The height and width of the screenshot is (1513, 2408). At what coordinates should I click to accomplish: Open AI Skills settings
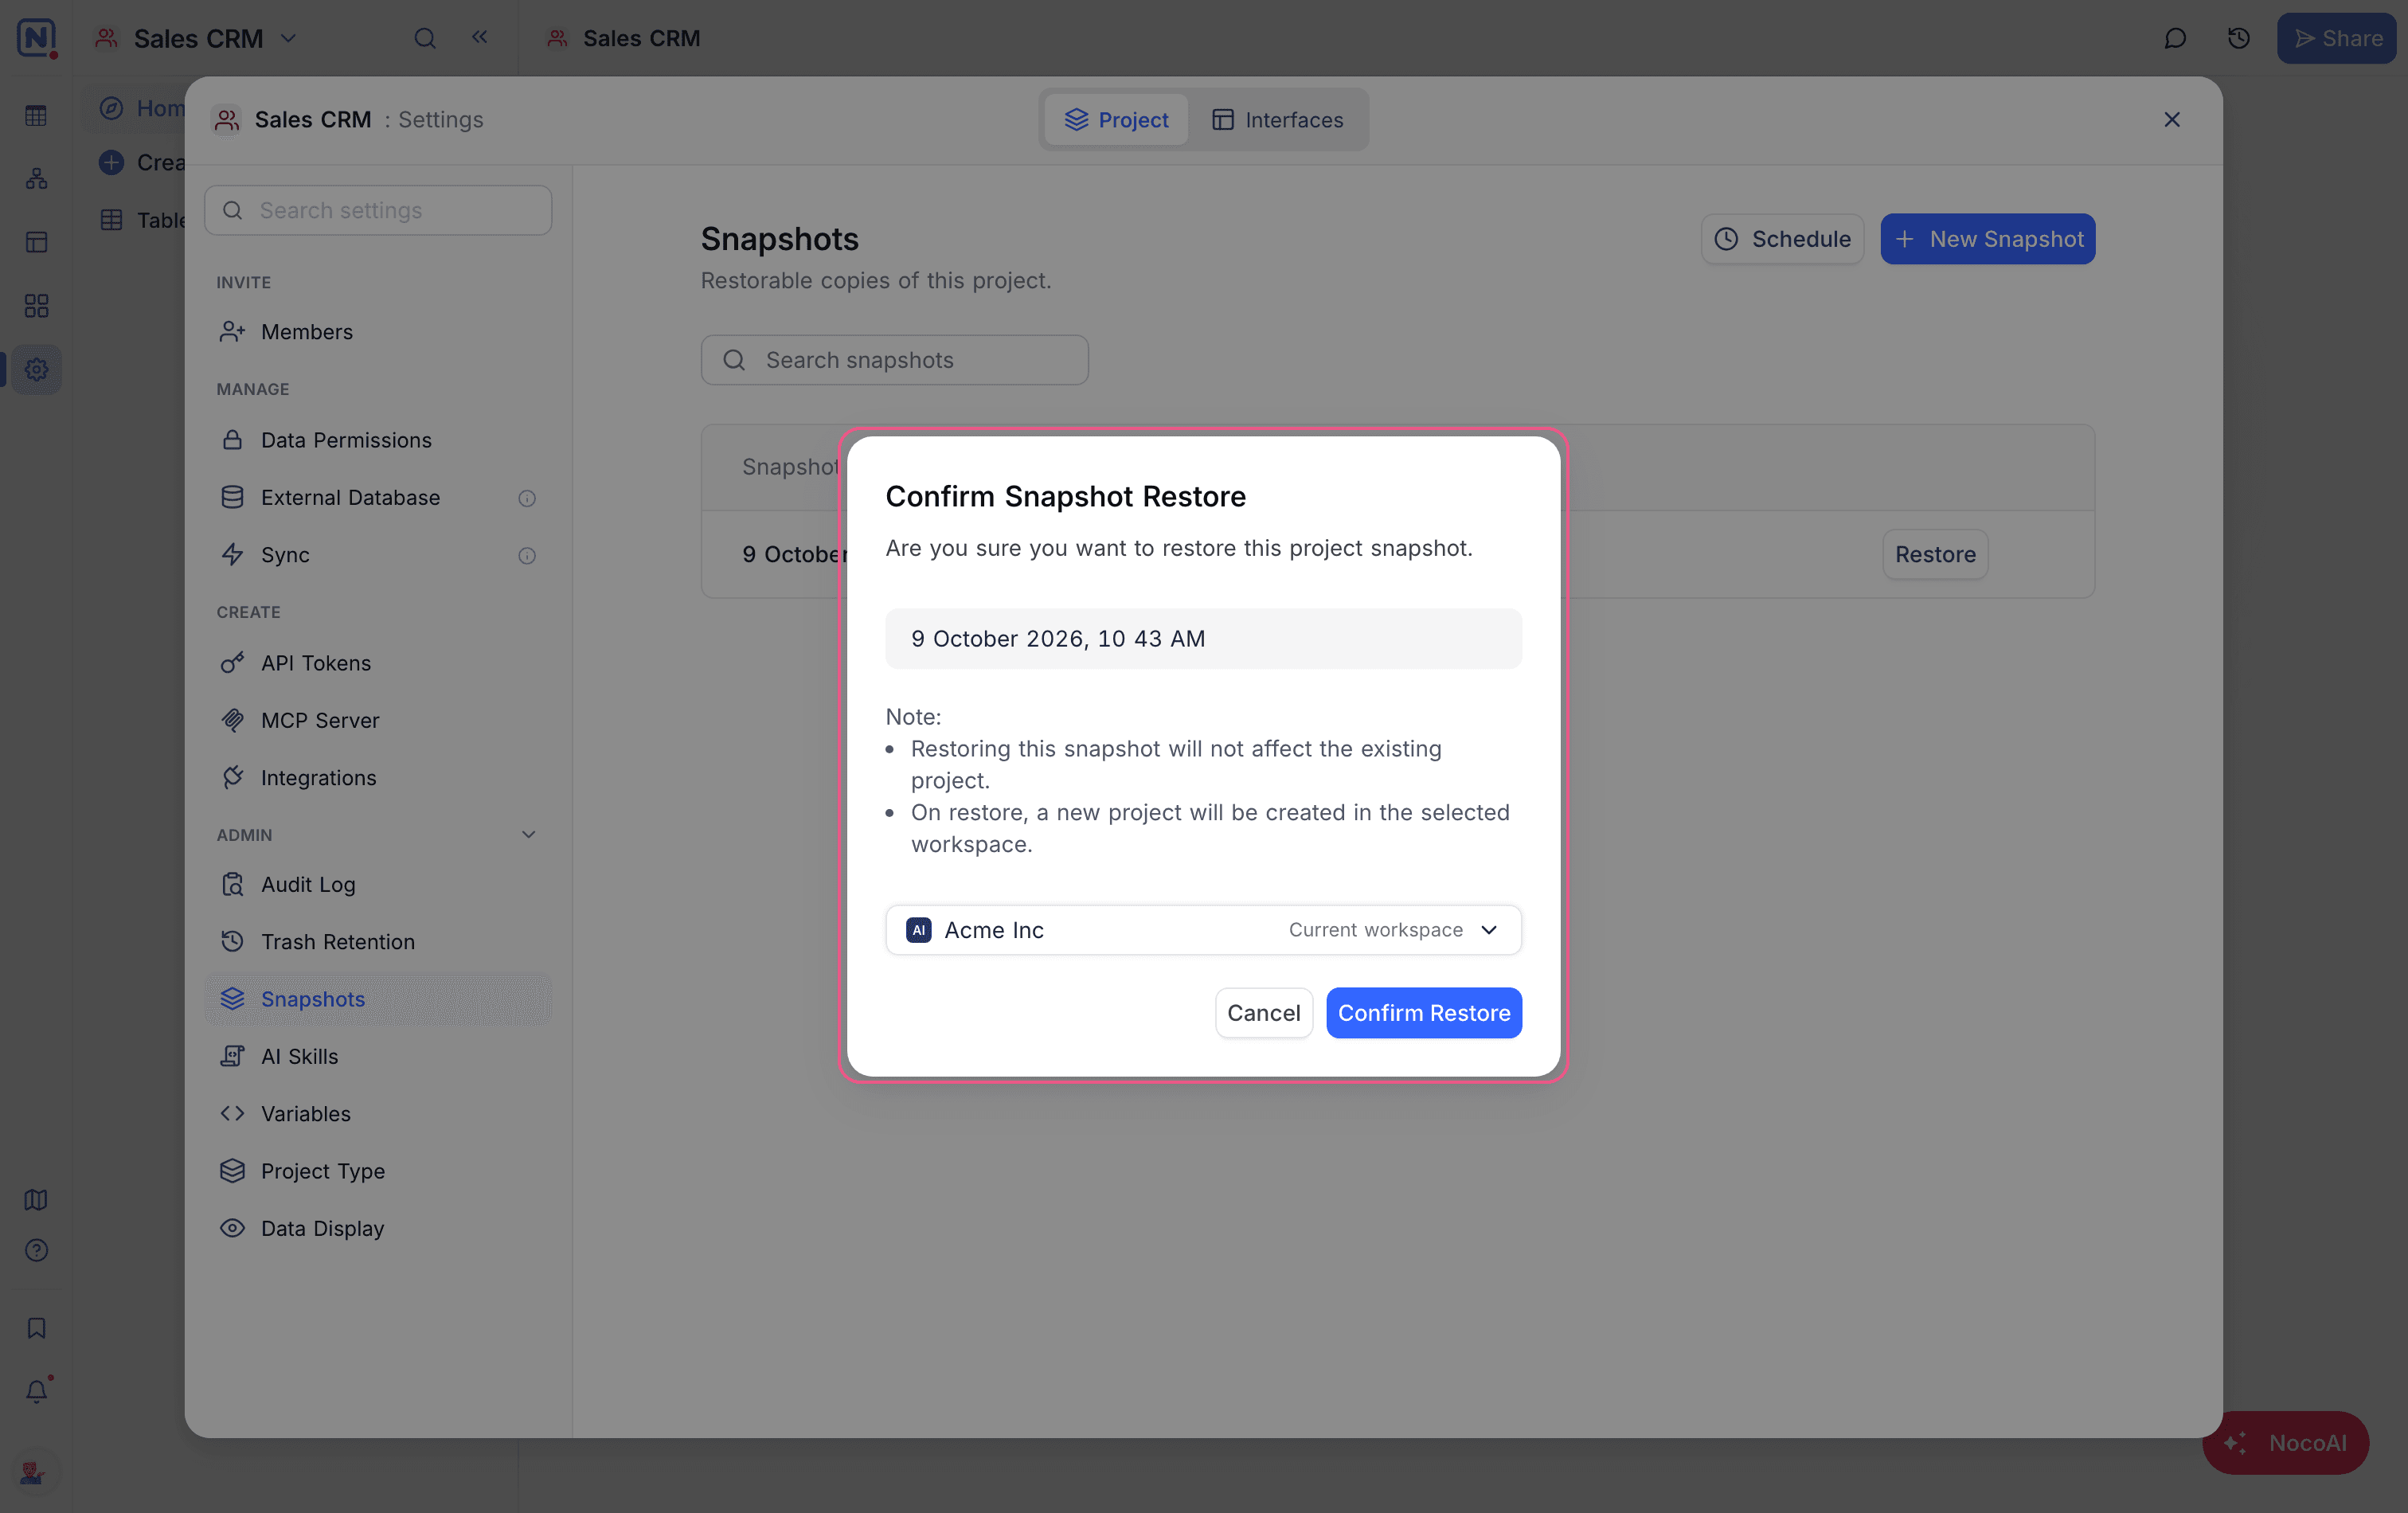[x=378, y=1056]
